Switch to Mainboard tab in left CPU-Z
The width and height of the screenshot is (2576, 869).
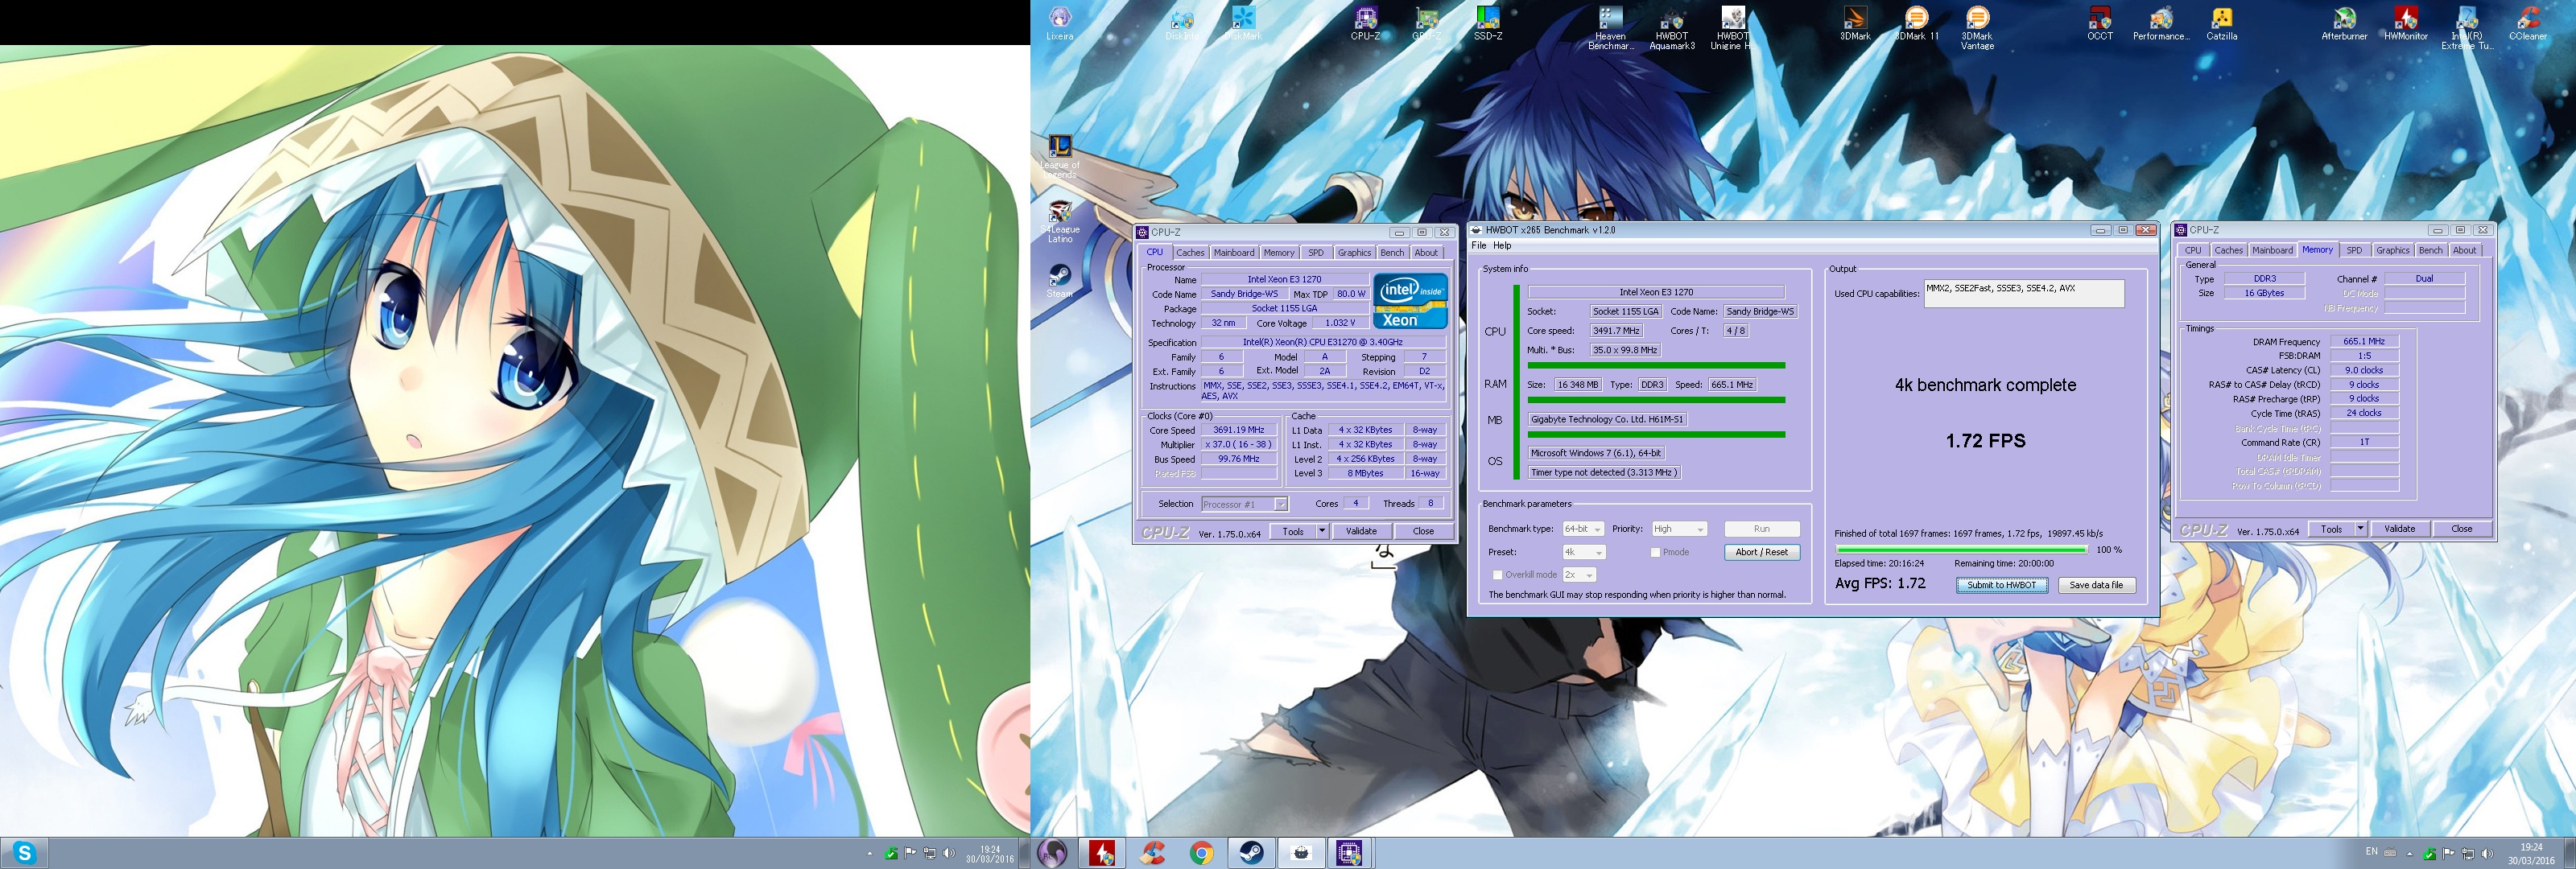coord(1234,253)
